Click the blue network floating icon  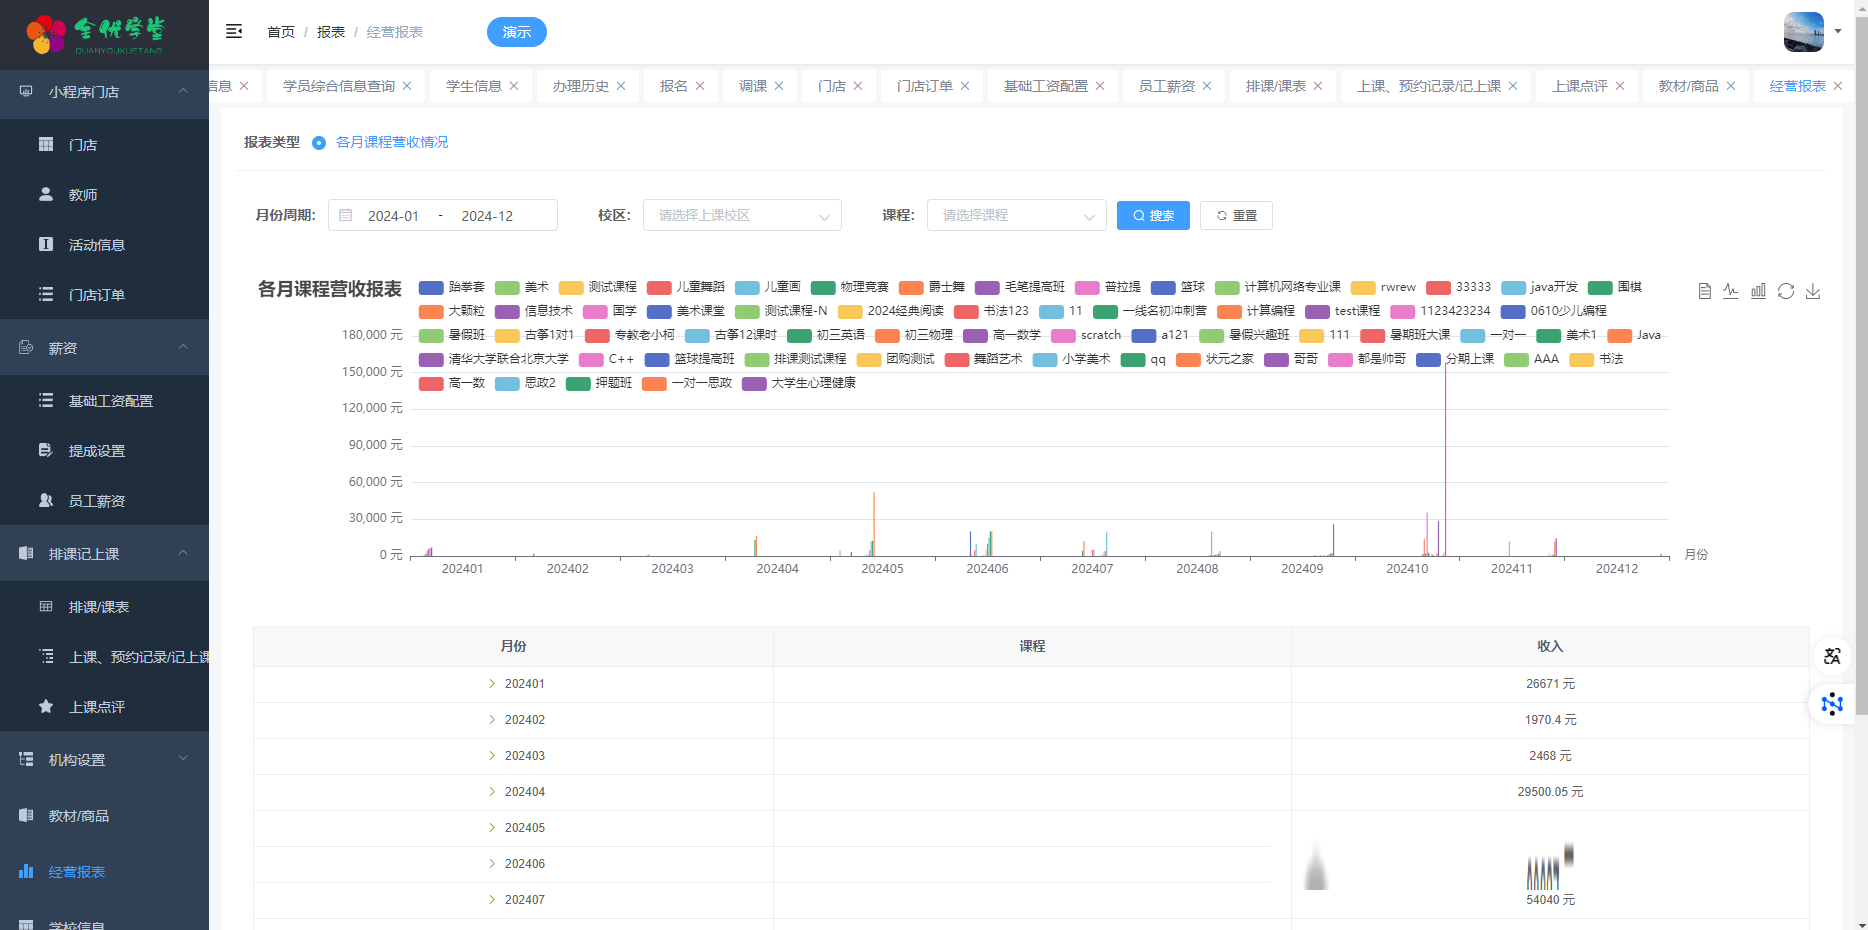[1832, 704]
